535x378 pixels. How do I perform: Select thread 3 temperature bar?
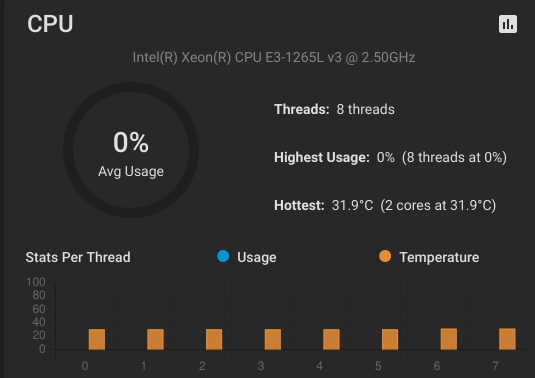tap(273, 339)
